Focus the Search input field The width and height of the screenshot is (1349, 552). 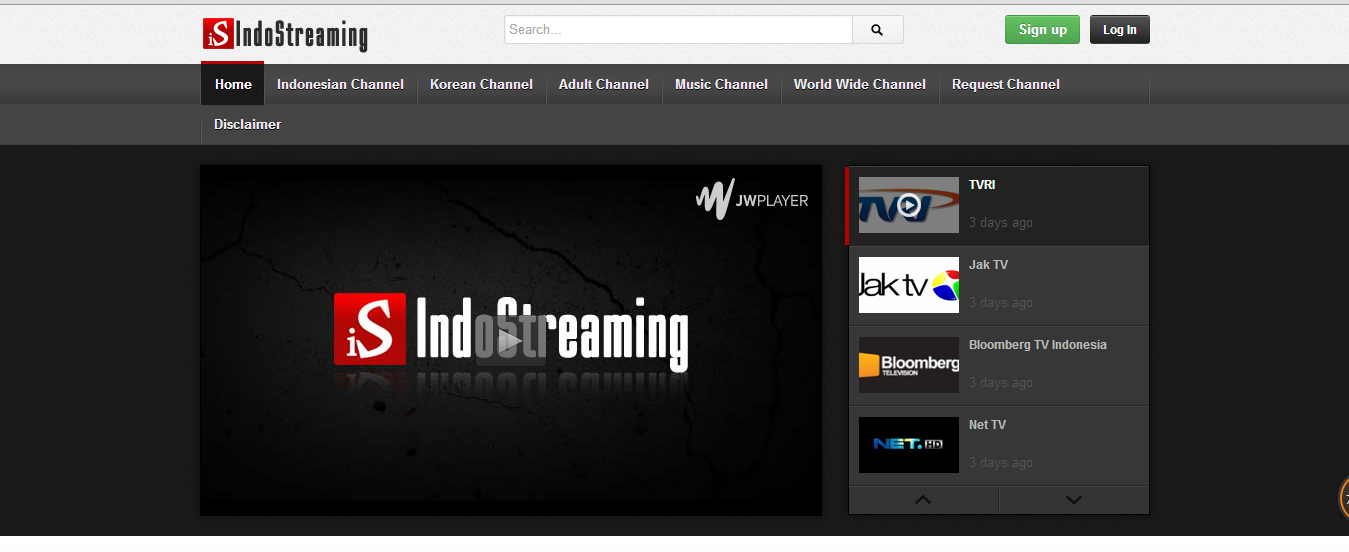point(678,30)
